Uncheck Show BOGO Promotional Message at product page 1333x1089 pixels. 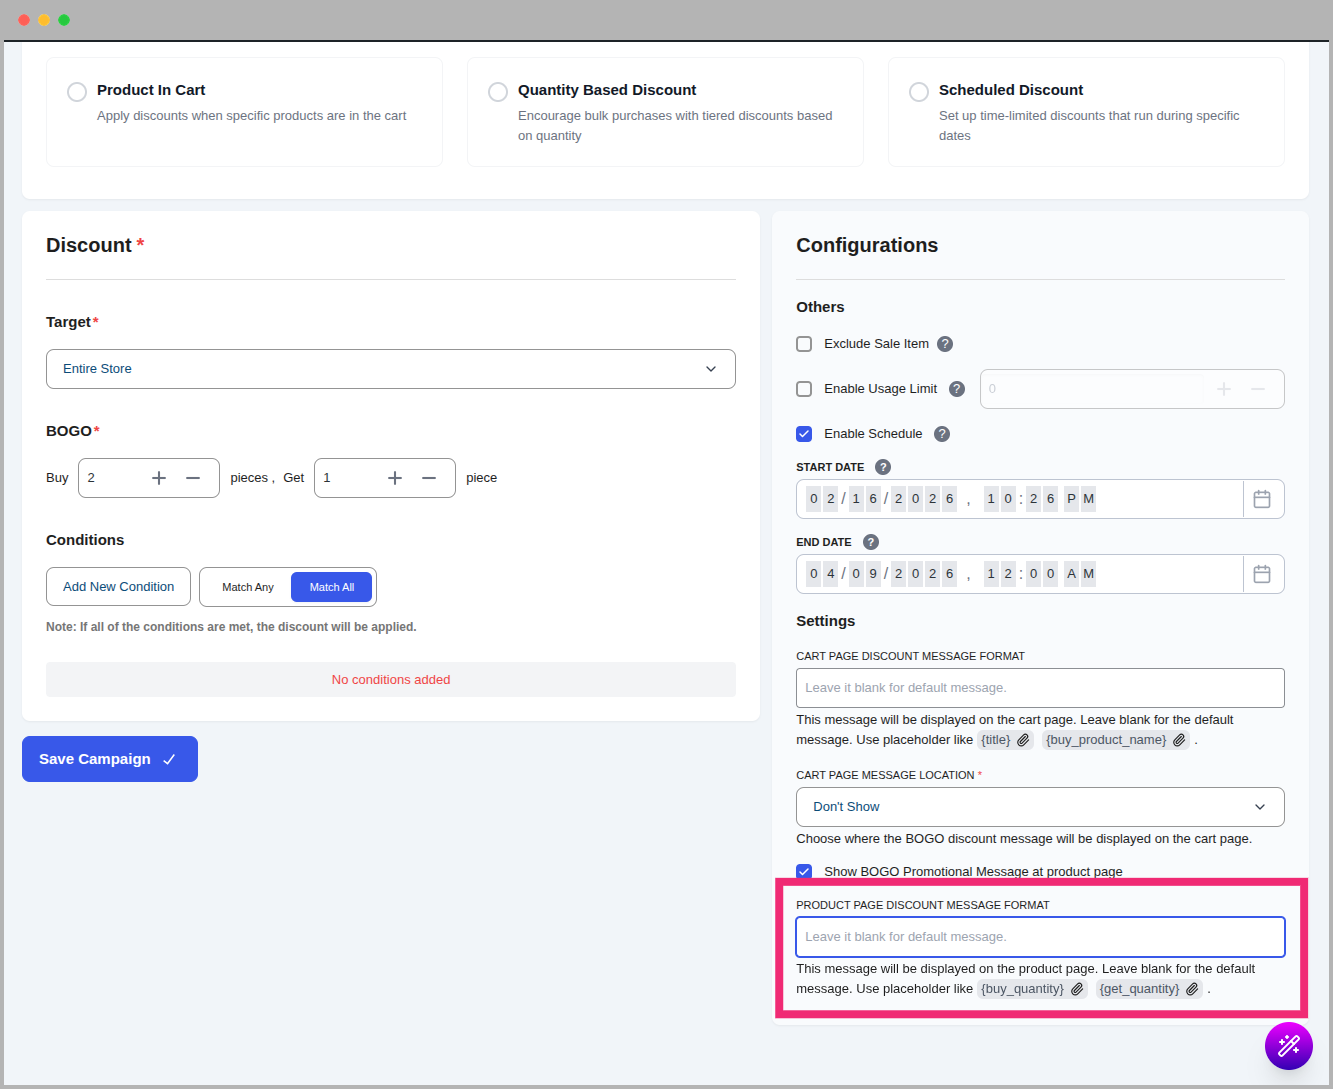(x=804, y=871)
